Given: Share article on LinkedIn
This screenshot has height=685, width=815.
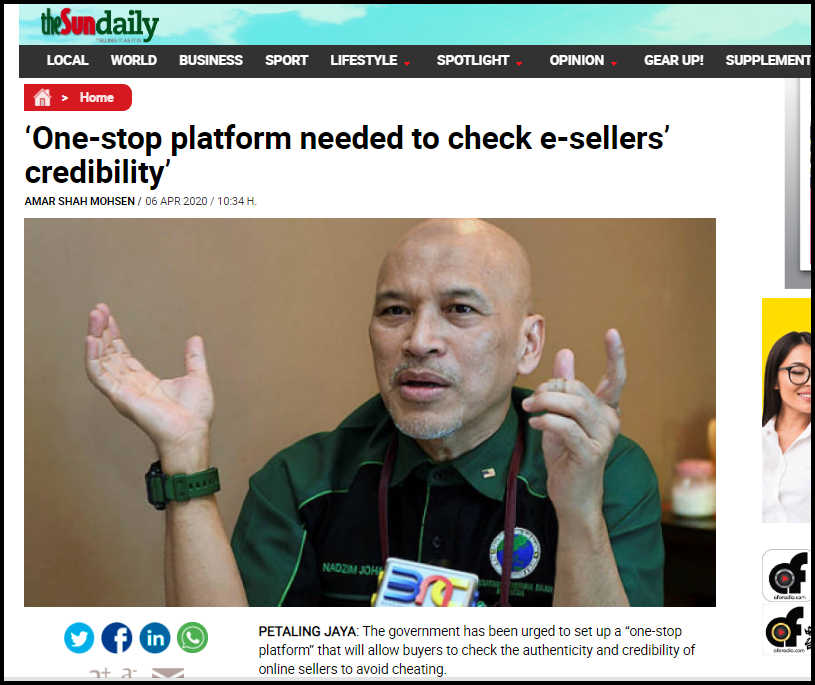Looking at the screenshot, I should point(155,638).
